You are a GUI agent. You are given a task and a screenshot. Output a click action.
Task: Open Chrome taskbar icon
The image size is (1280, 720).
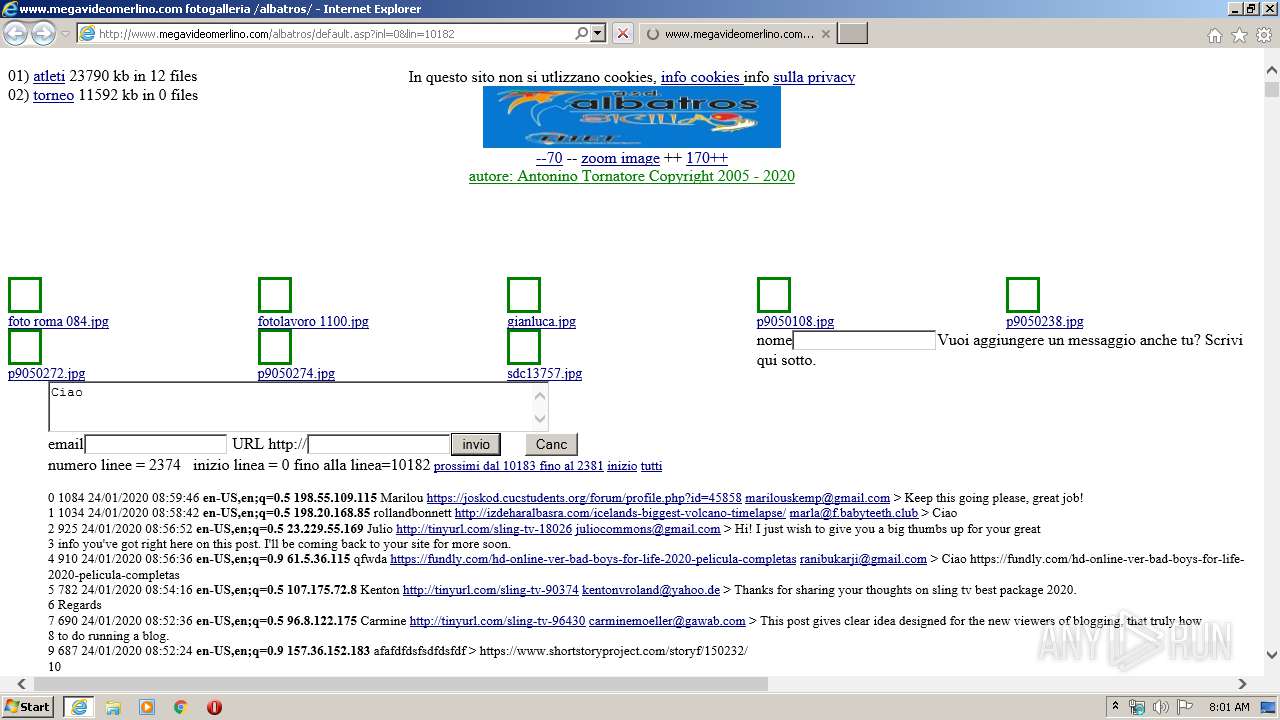181,707
